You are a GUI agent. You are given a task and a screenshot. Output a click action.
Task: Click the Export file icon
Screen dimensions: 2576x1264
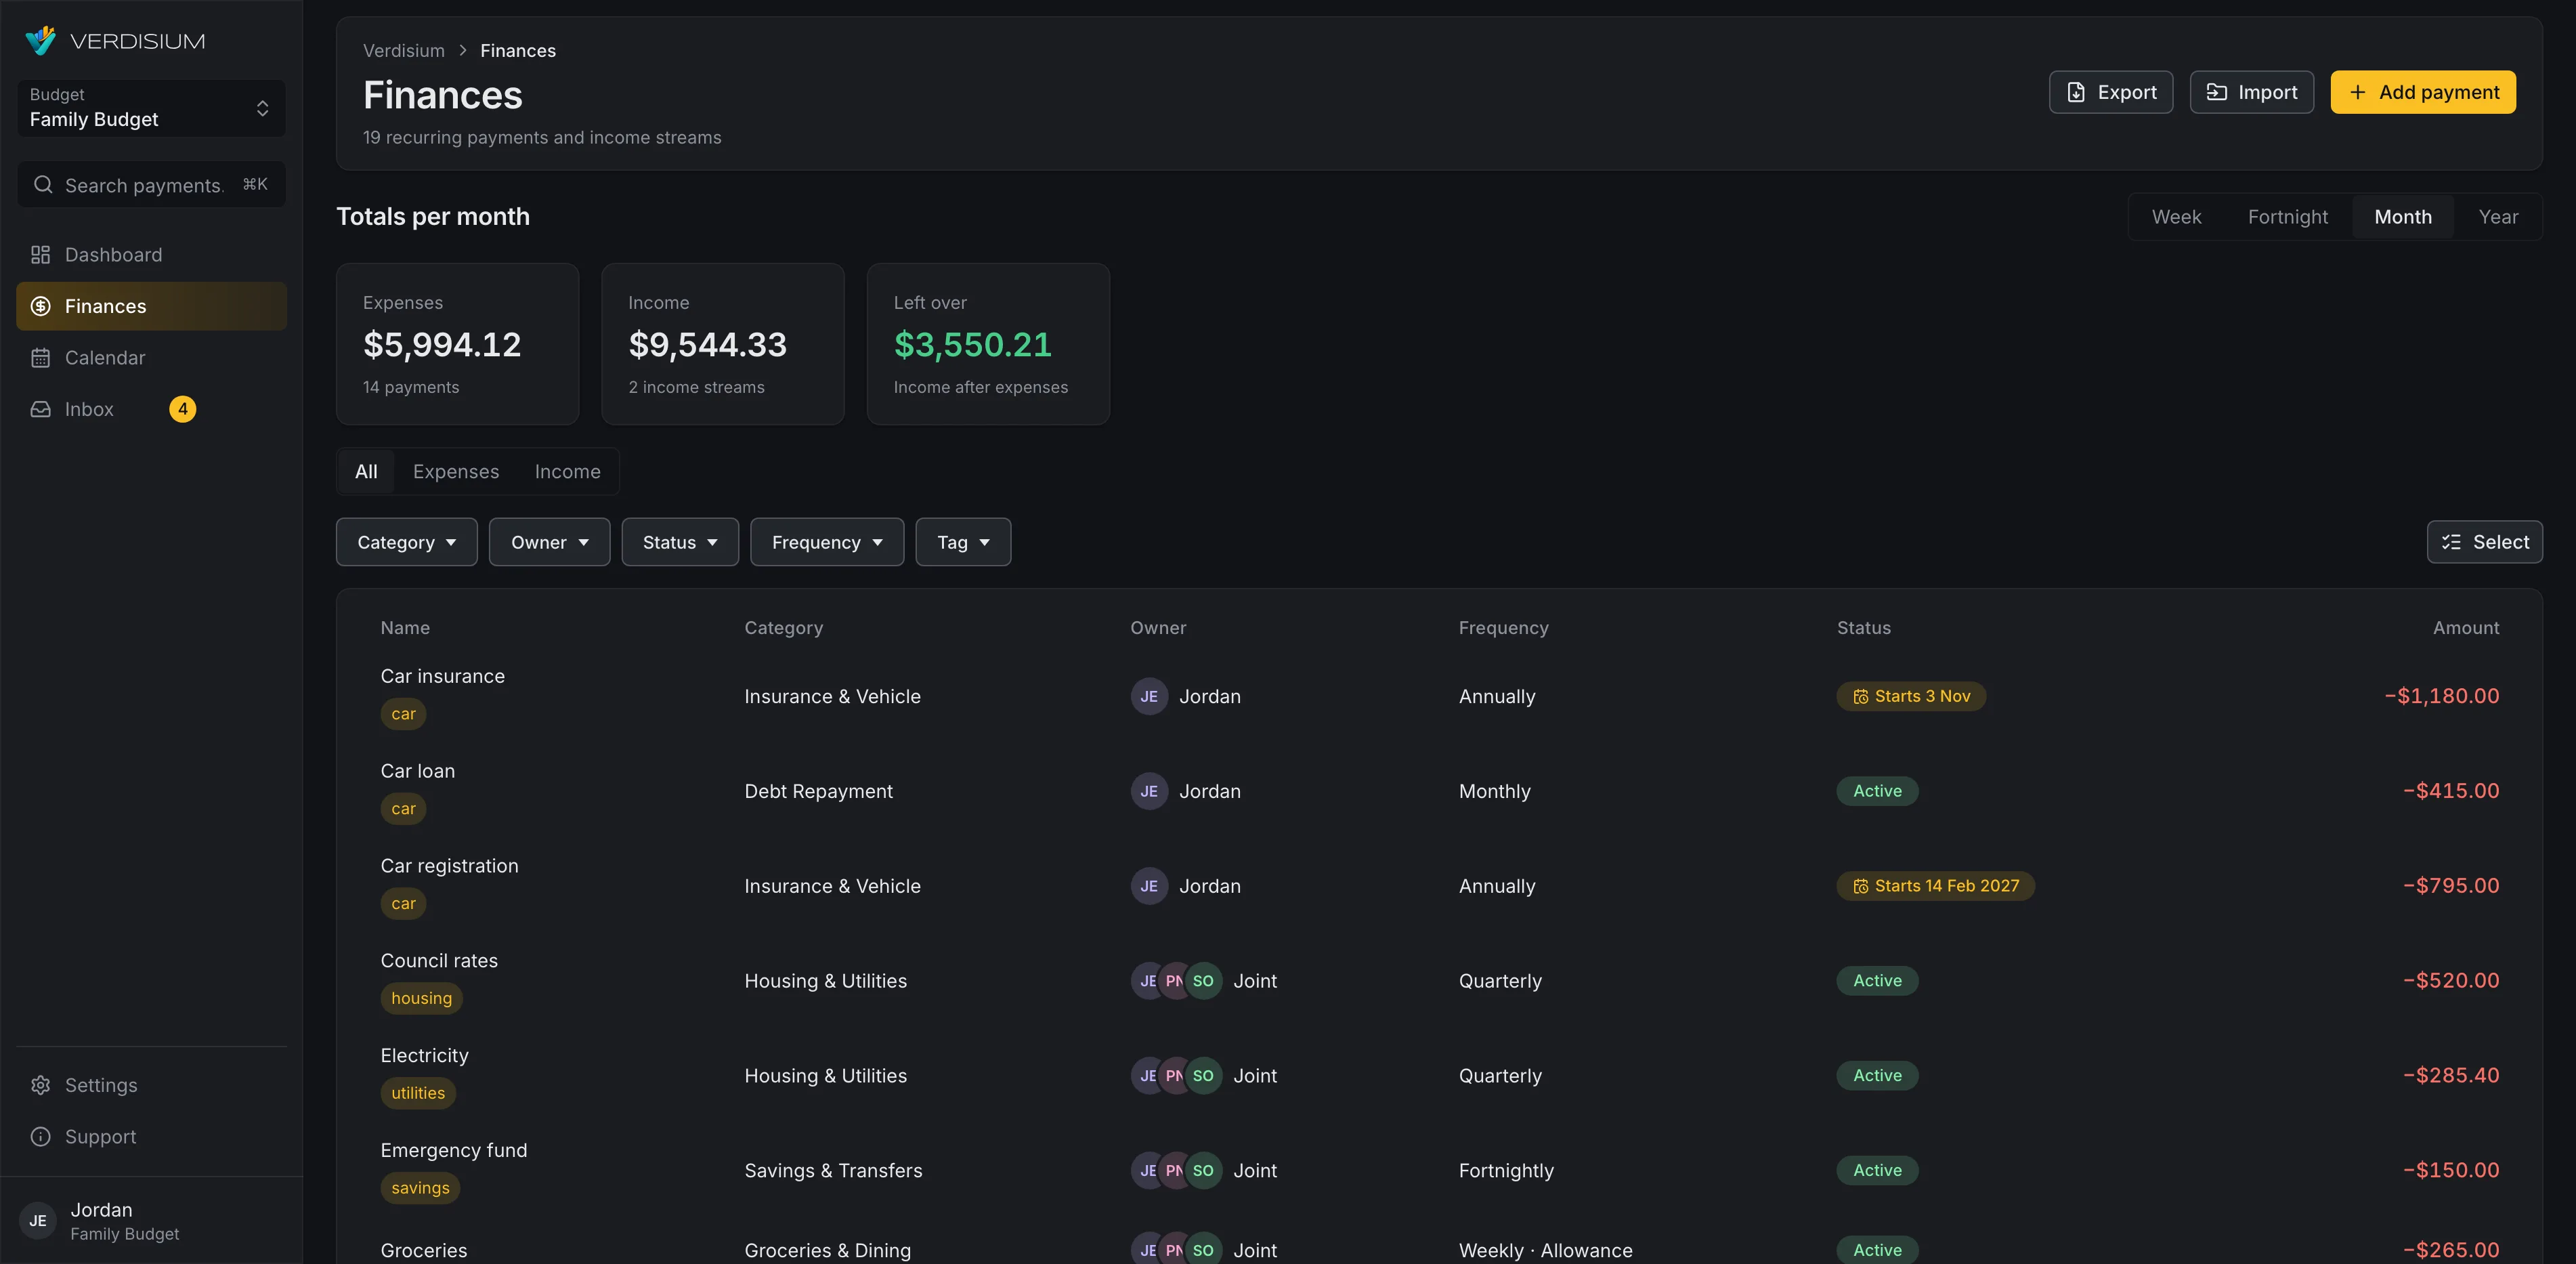pos(2076,92)
